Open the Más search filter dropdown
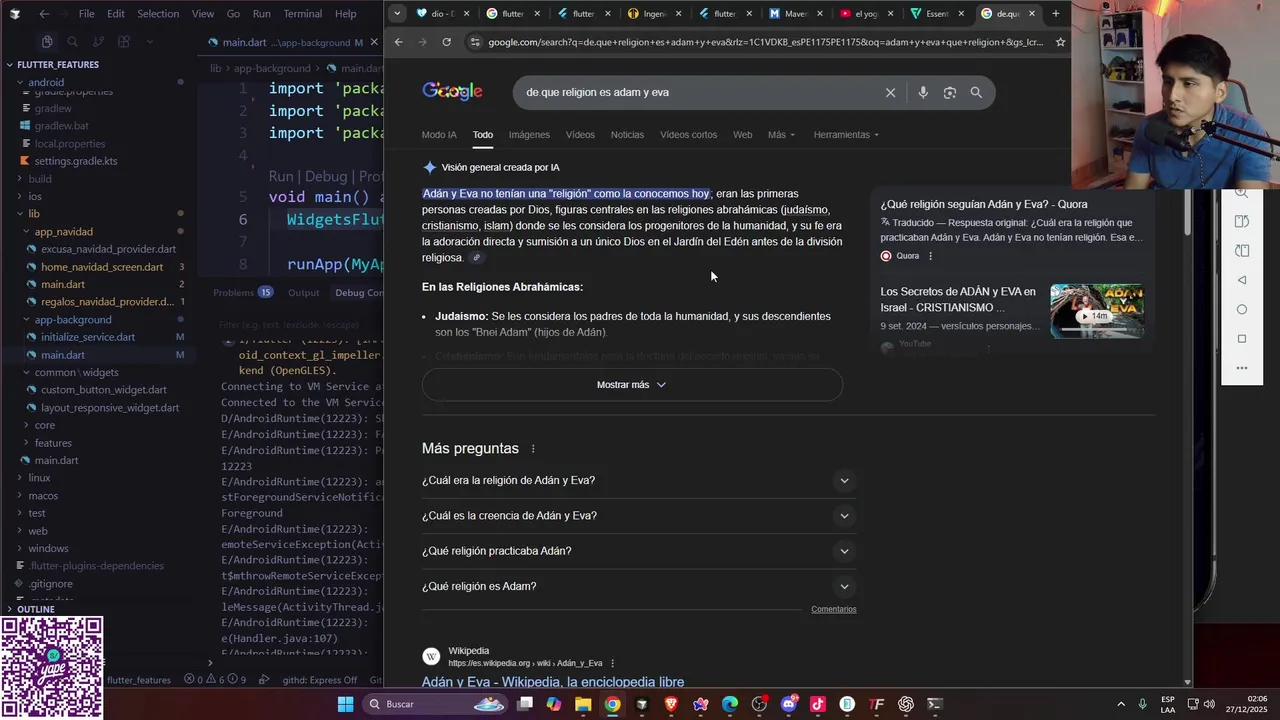Viewport: 1280px width, 720px height. click(781, 135)
